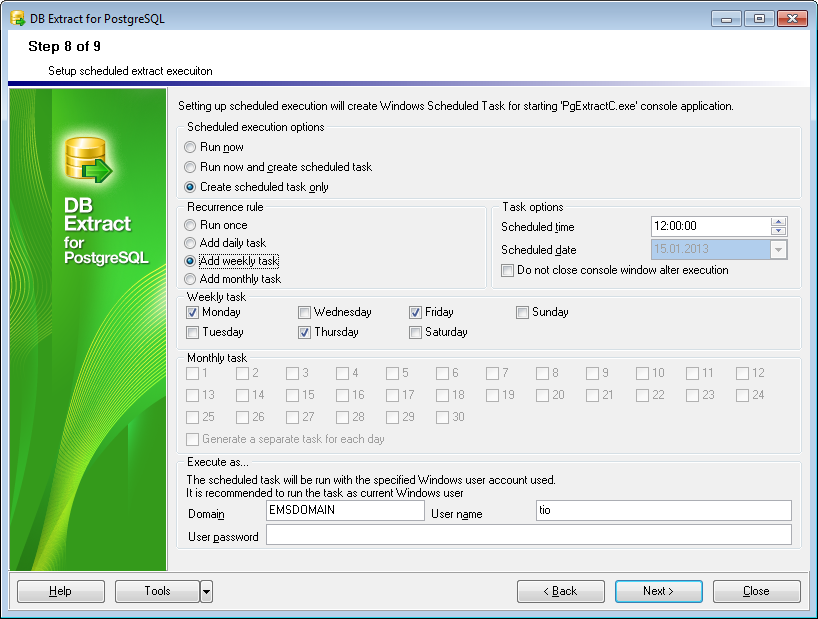This screenshot has width=818, height=619.
Task: Uncheck the Monday checkbox
Action: click(x=193, y=312)
